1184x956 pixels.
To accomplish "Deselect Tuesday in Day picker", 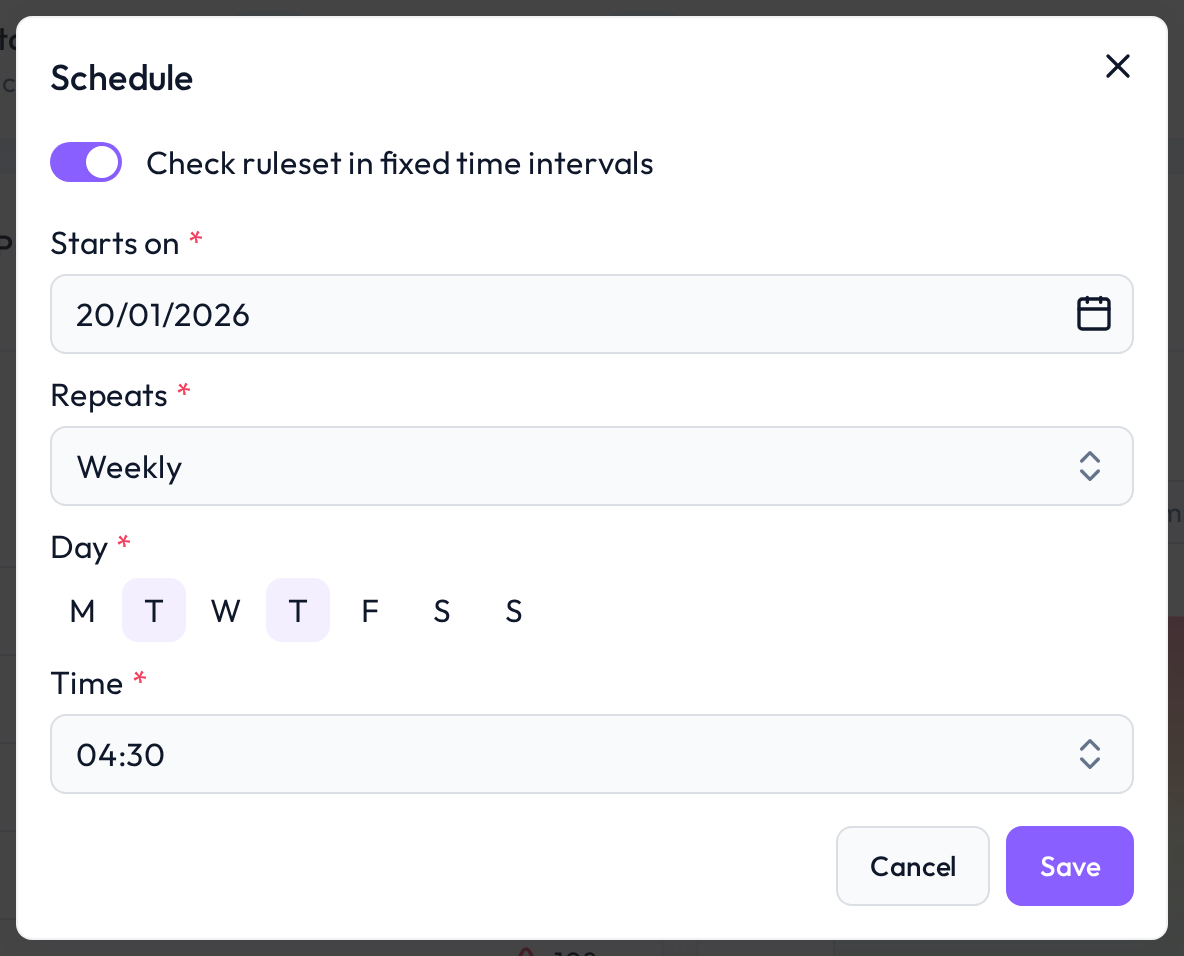I will point(154,610).
